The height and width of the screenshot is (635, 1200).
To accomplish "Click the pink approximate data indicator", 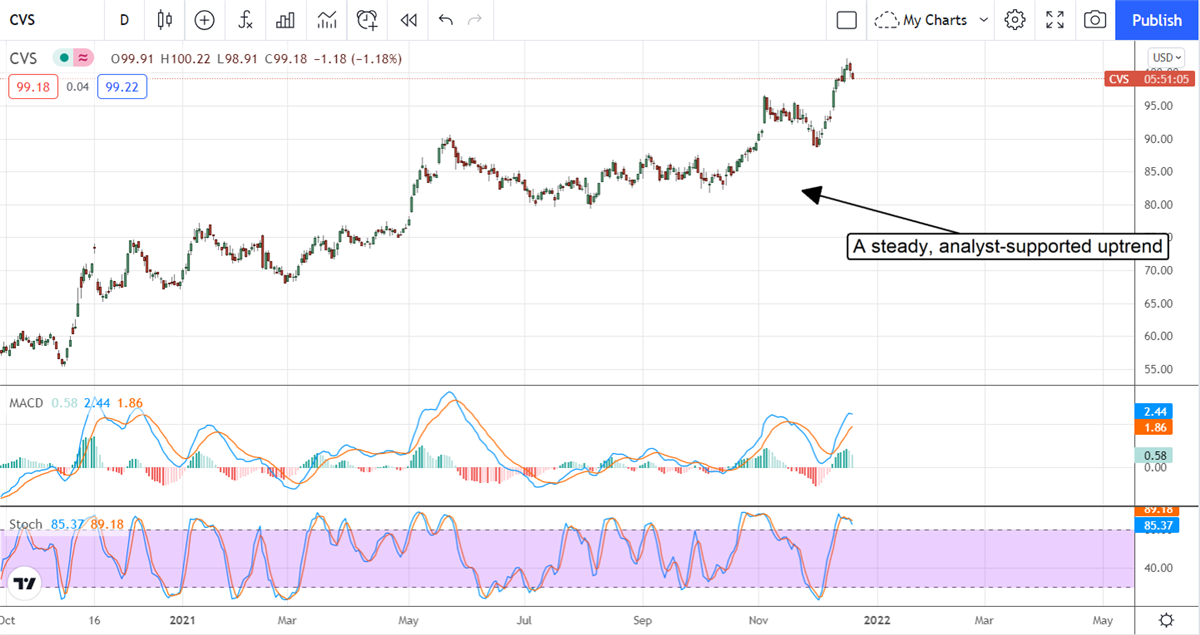I will [x=83, y=59].
